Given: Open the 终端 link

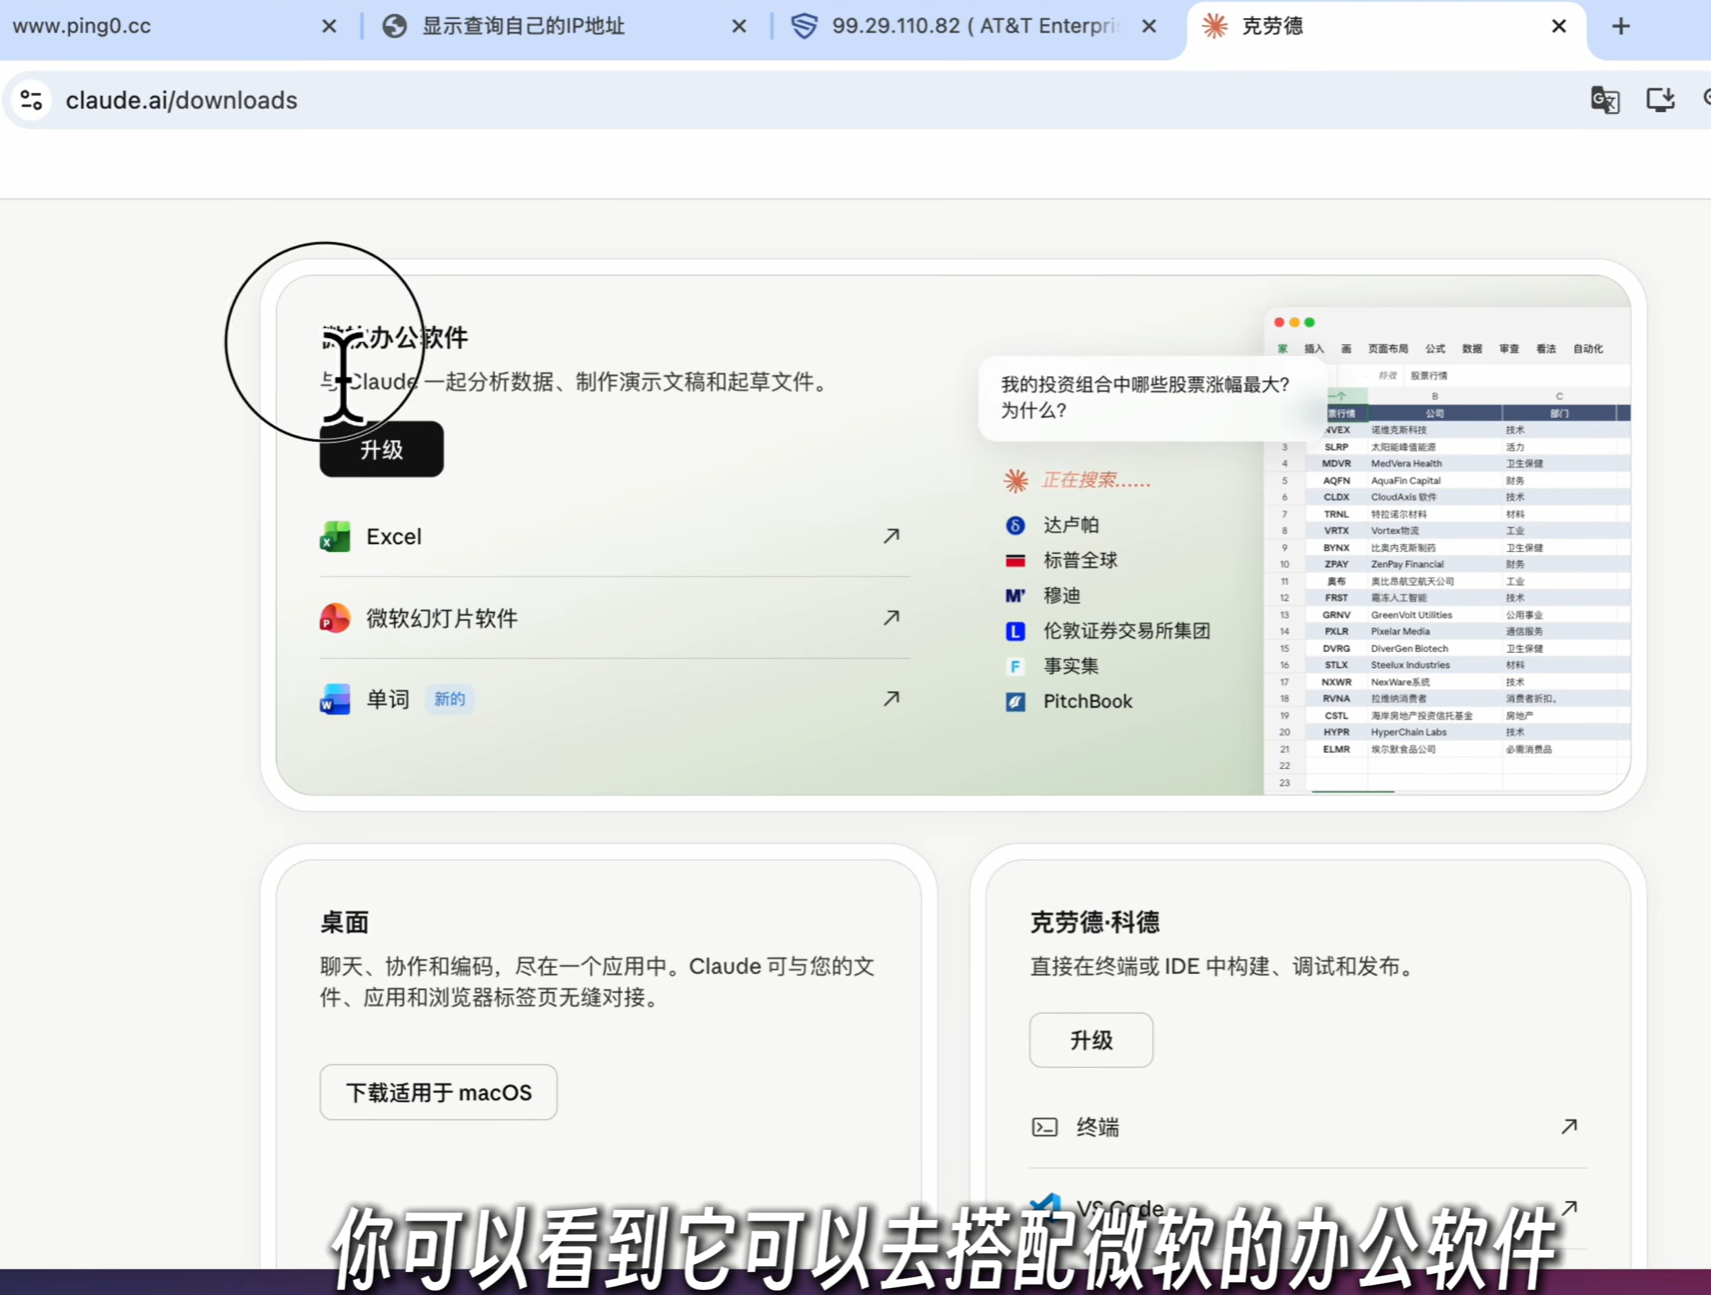Looking at the screenshot, I should pyautogui.click(x=1308, y=1127).
